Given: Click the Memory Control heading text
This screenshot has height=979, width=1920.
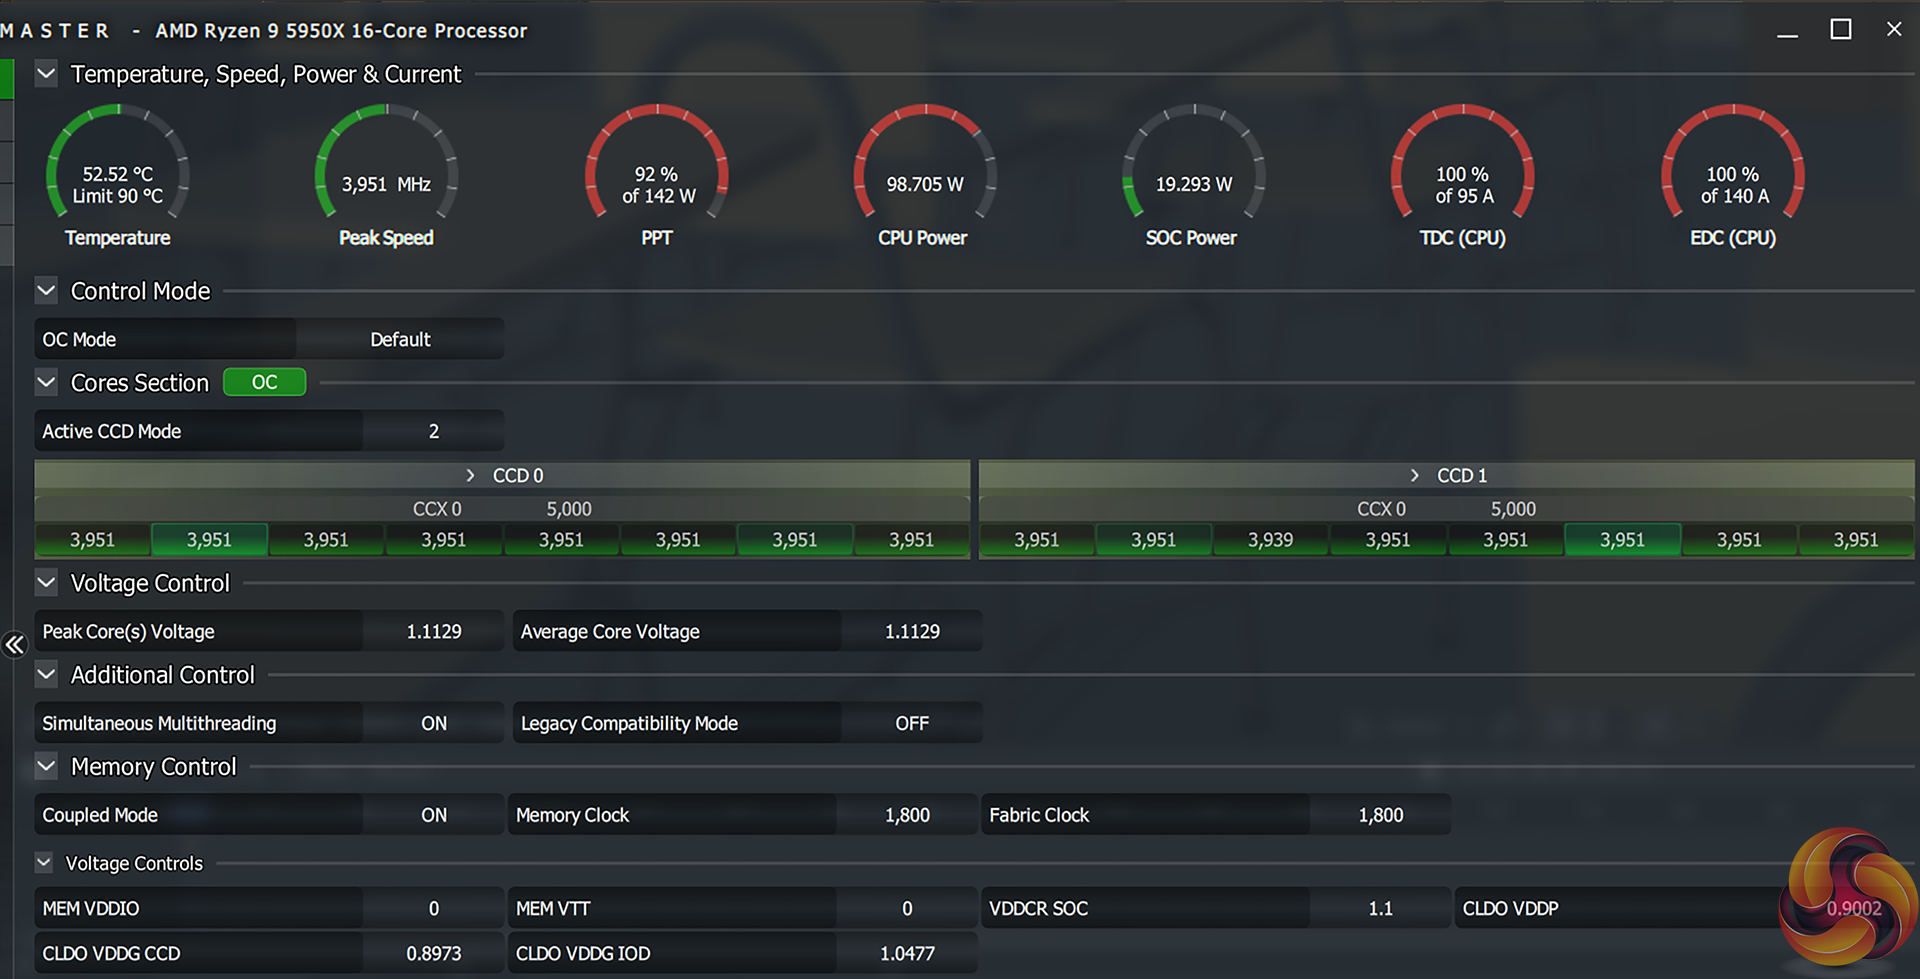Looking at the screenshot, I should (x=154, y=767).
